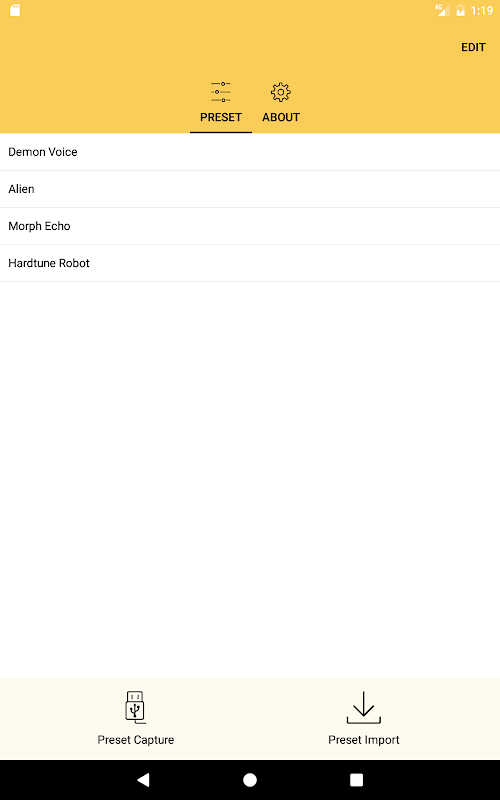Tap the 1:19 clock in status bar
The width and height of the screenshot is (500, 800).
(x=482, y=10)
